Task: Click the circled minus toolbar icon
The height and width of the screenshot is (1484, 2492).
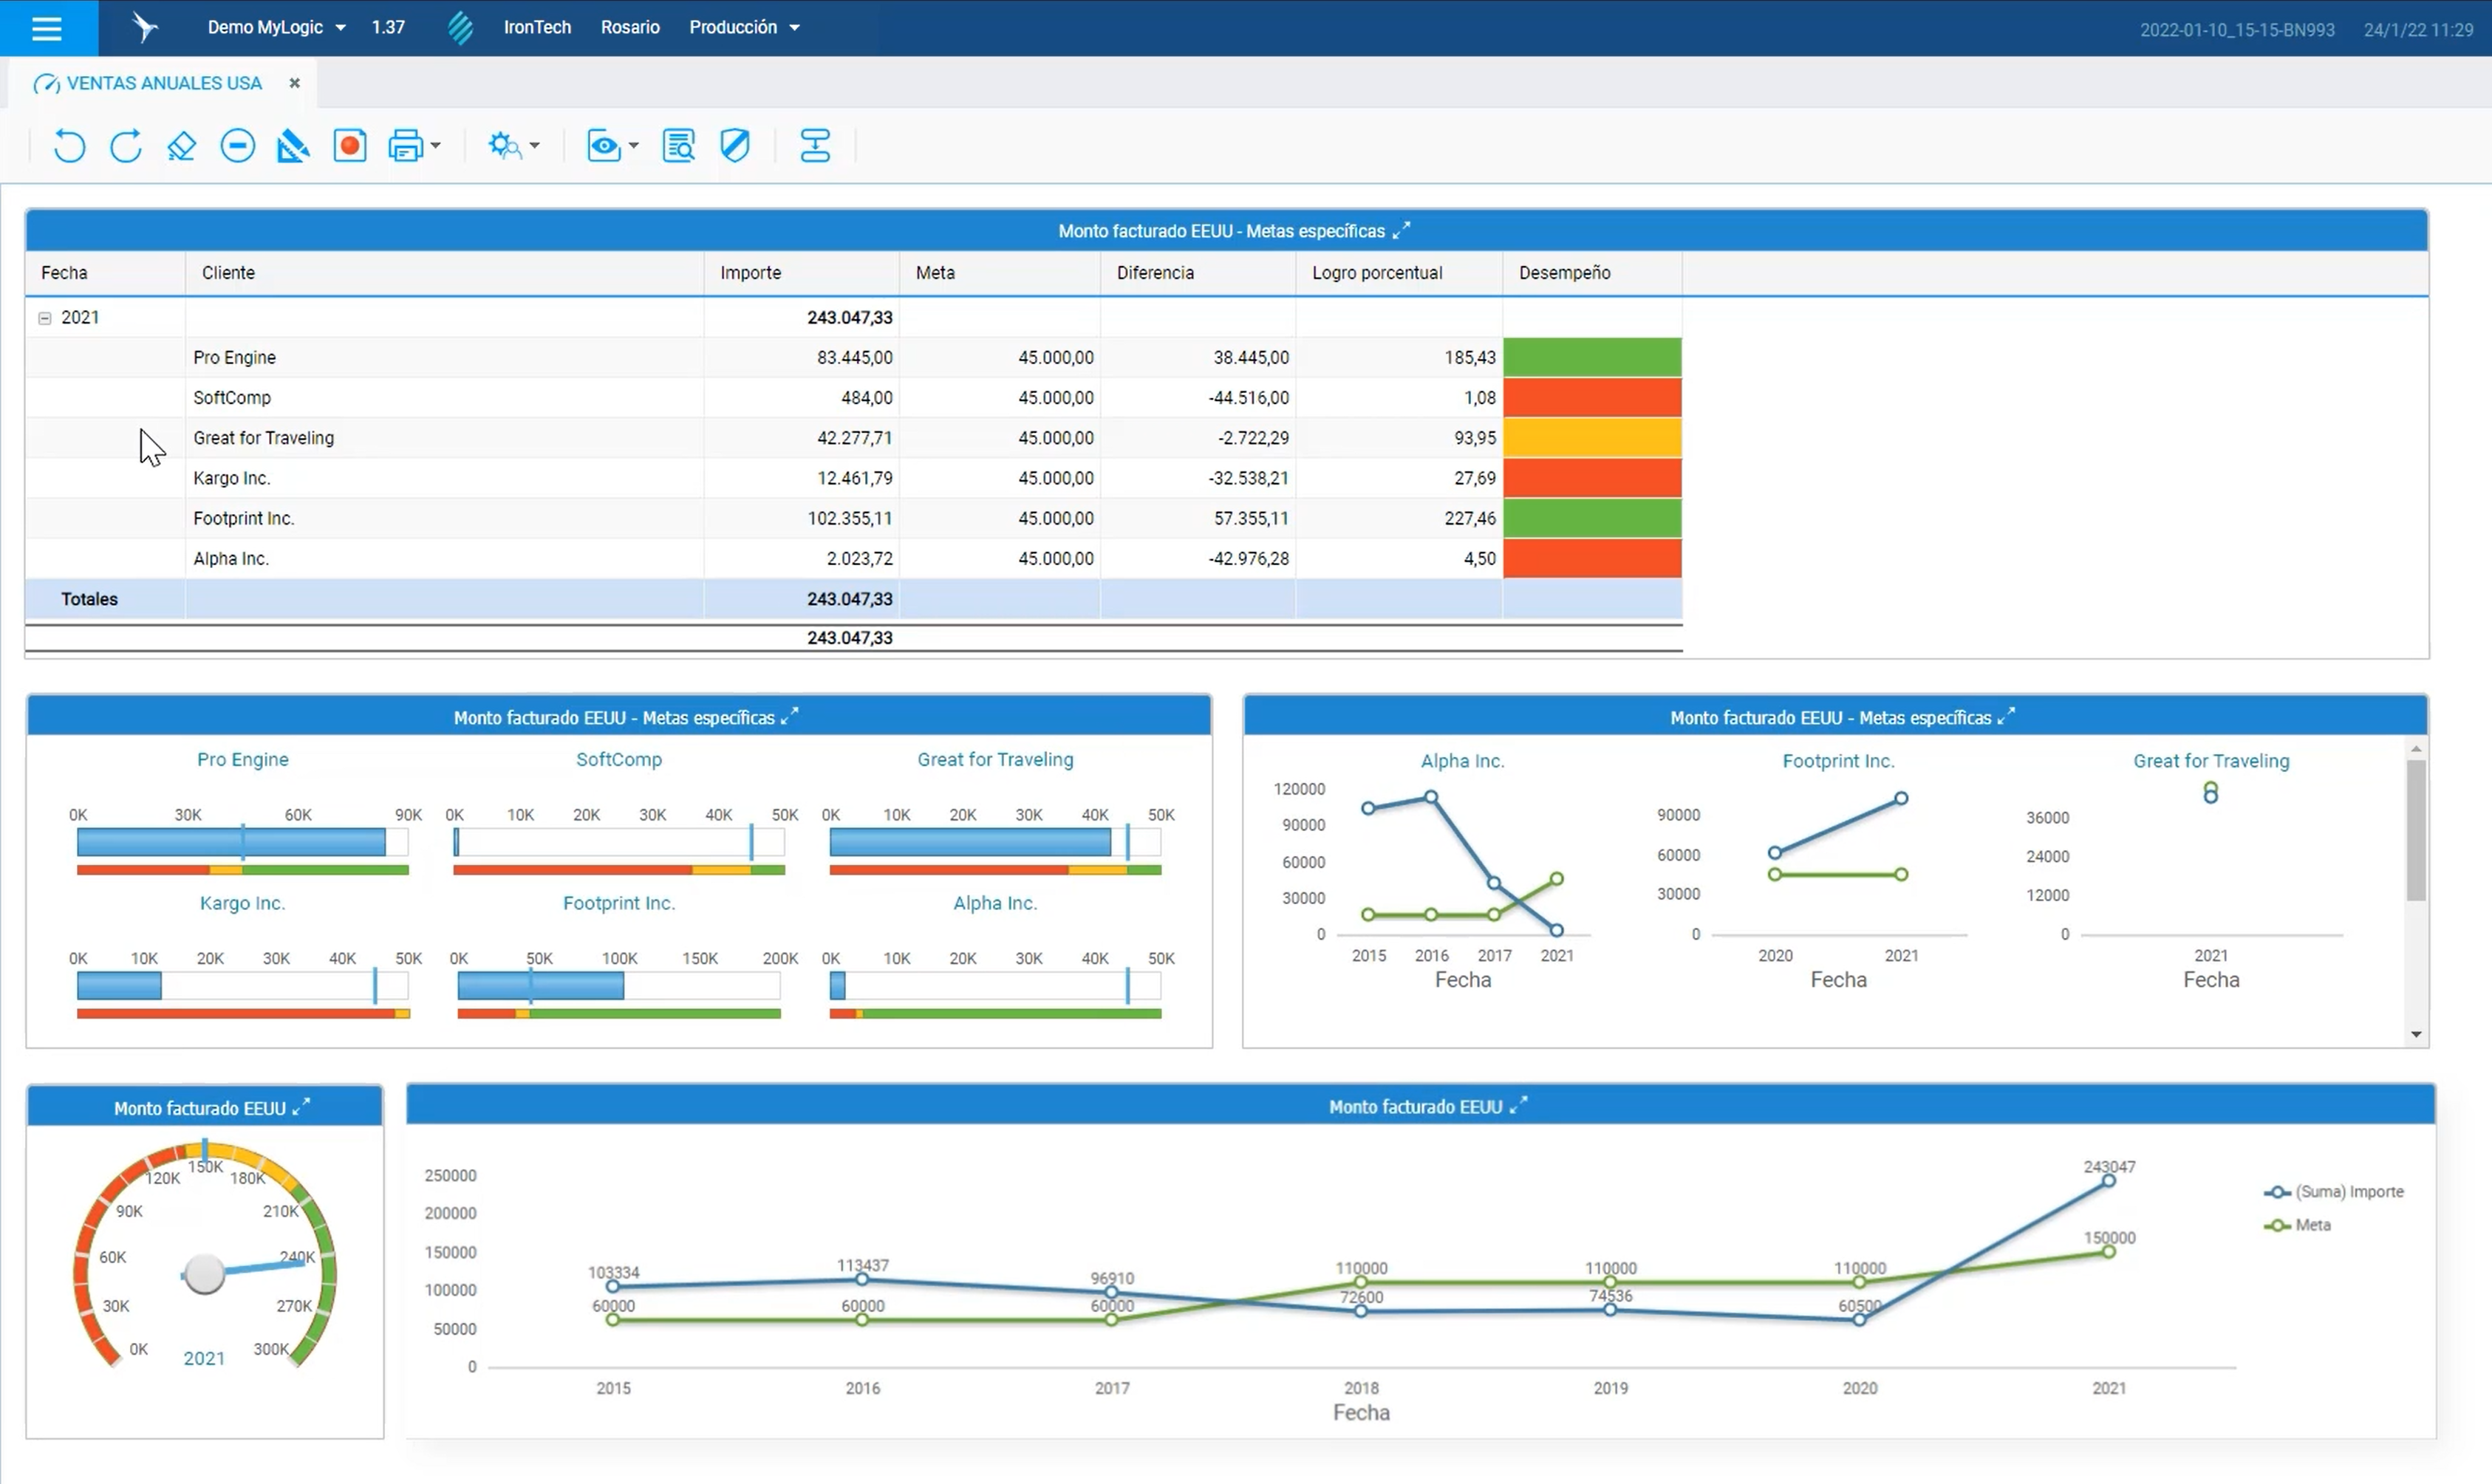Action: pyautogui.click(x=238, y=146)
